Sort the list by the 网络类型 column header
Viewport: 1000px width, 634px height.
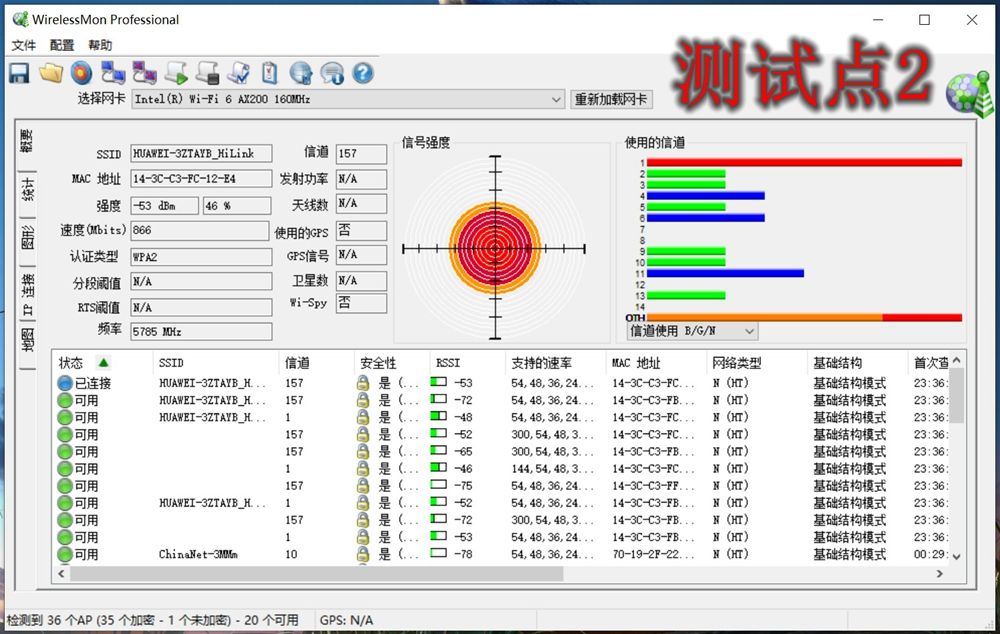point(758,363)
